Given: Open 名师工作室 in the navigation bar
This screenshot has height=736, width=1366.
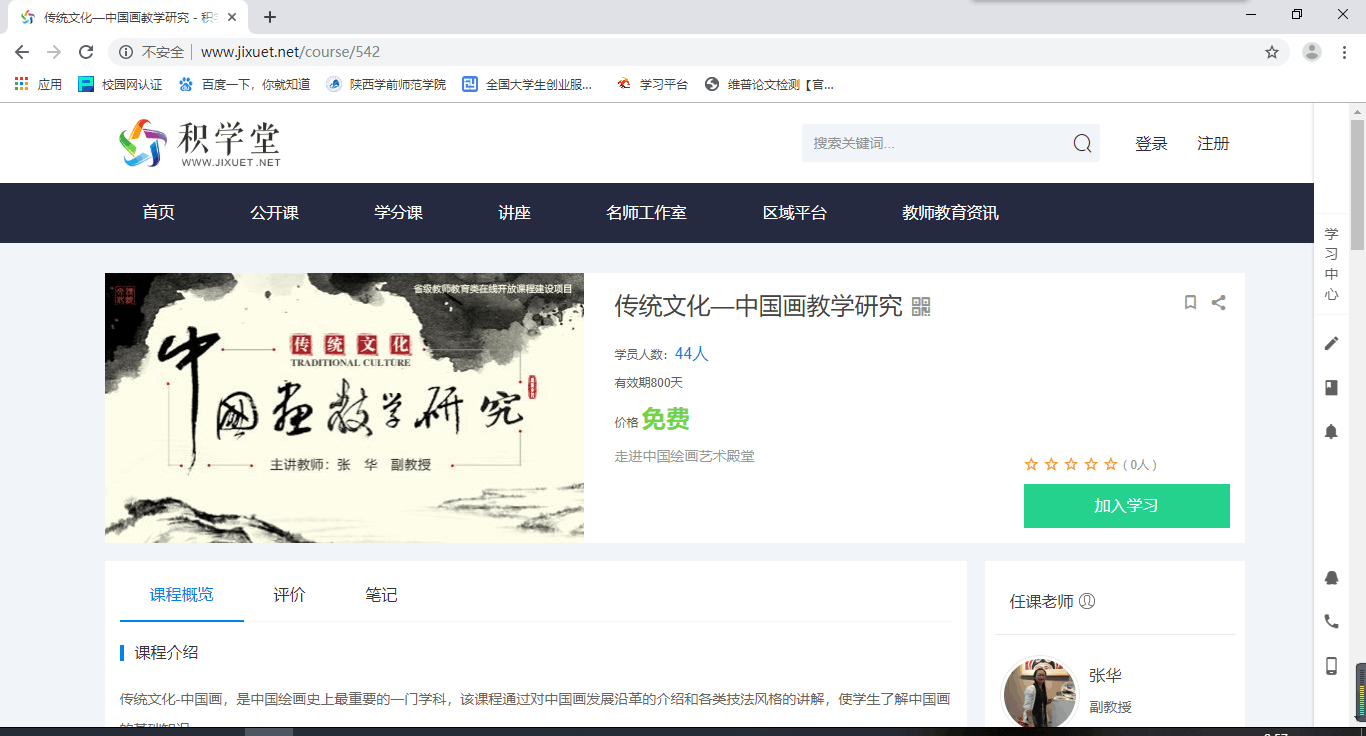Looking at the screenshot, I should [x=646, y=213].
